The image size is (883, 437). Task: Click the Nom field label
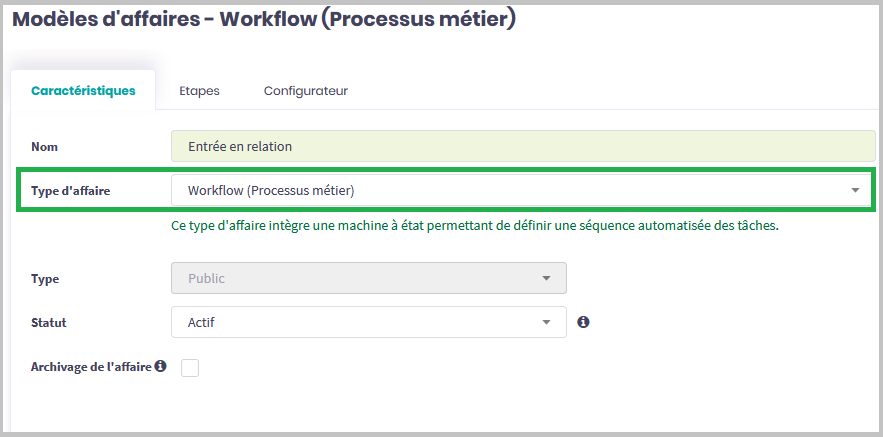tap(45, 146)
